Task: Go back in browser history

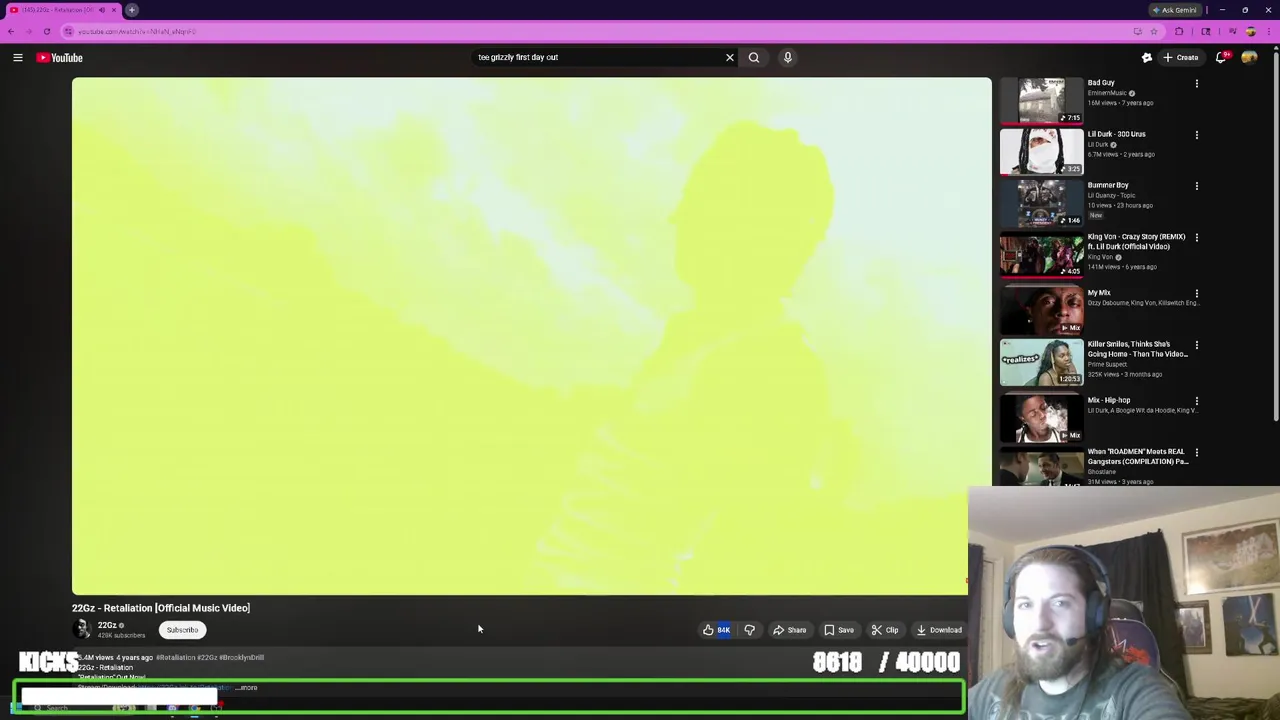Action: (11, 32)
